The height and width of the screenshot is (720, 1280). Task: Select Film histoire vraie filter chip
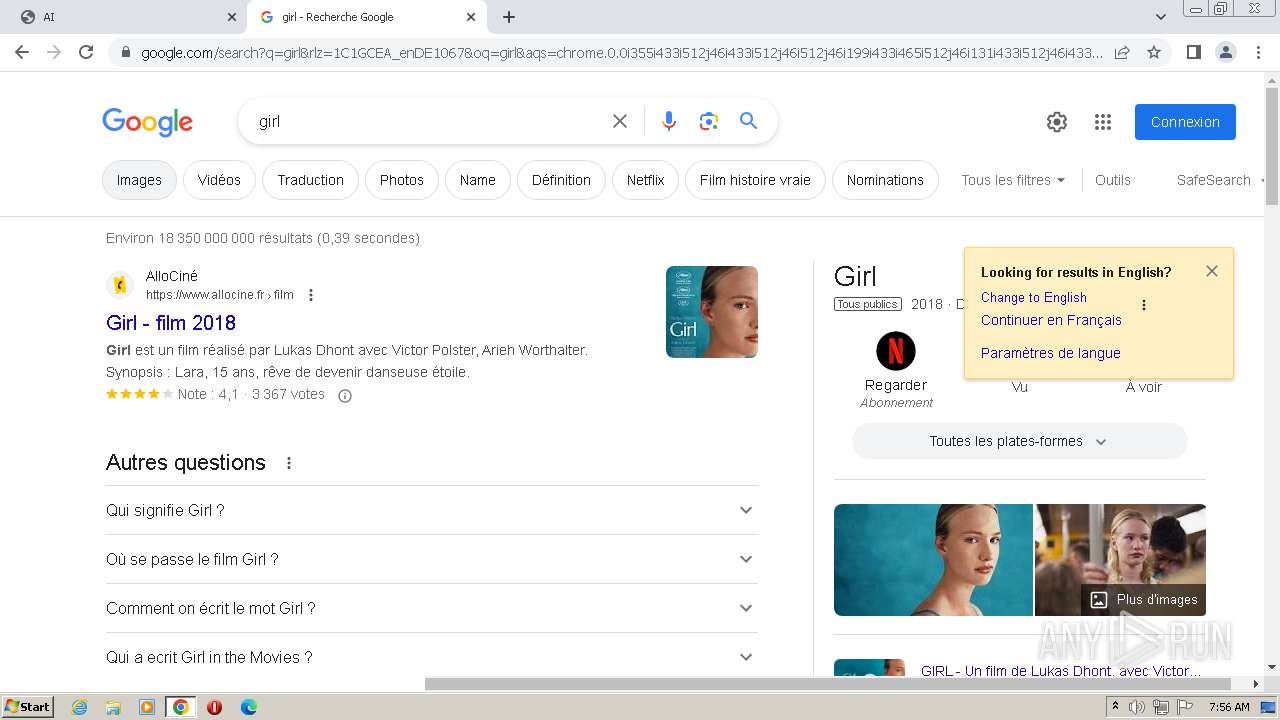coord(755,180)
